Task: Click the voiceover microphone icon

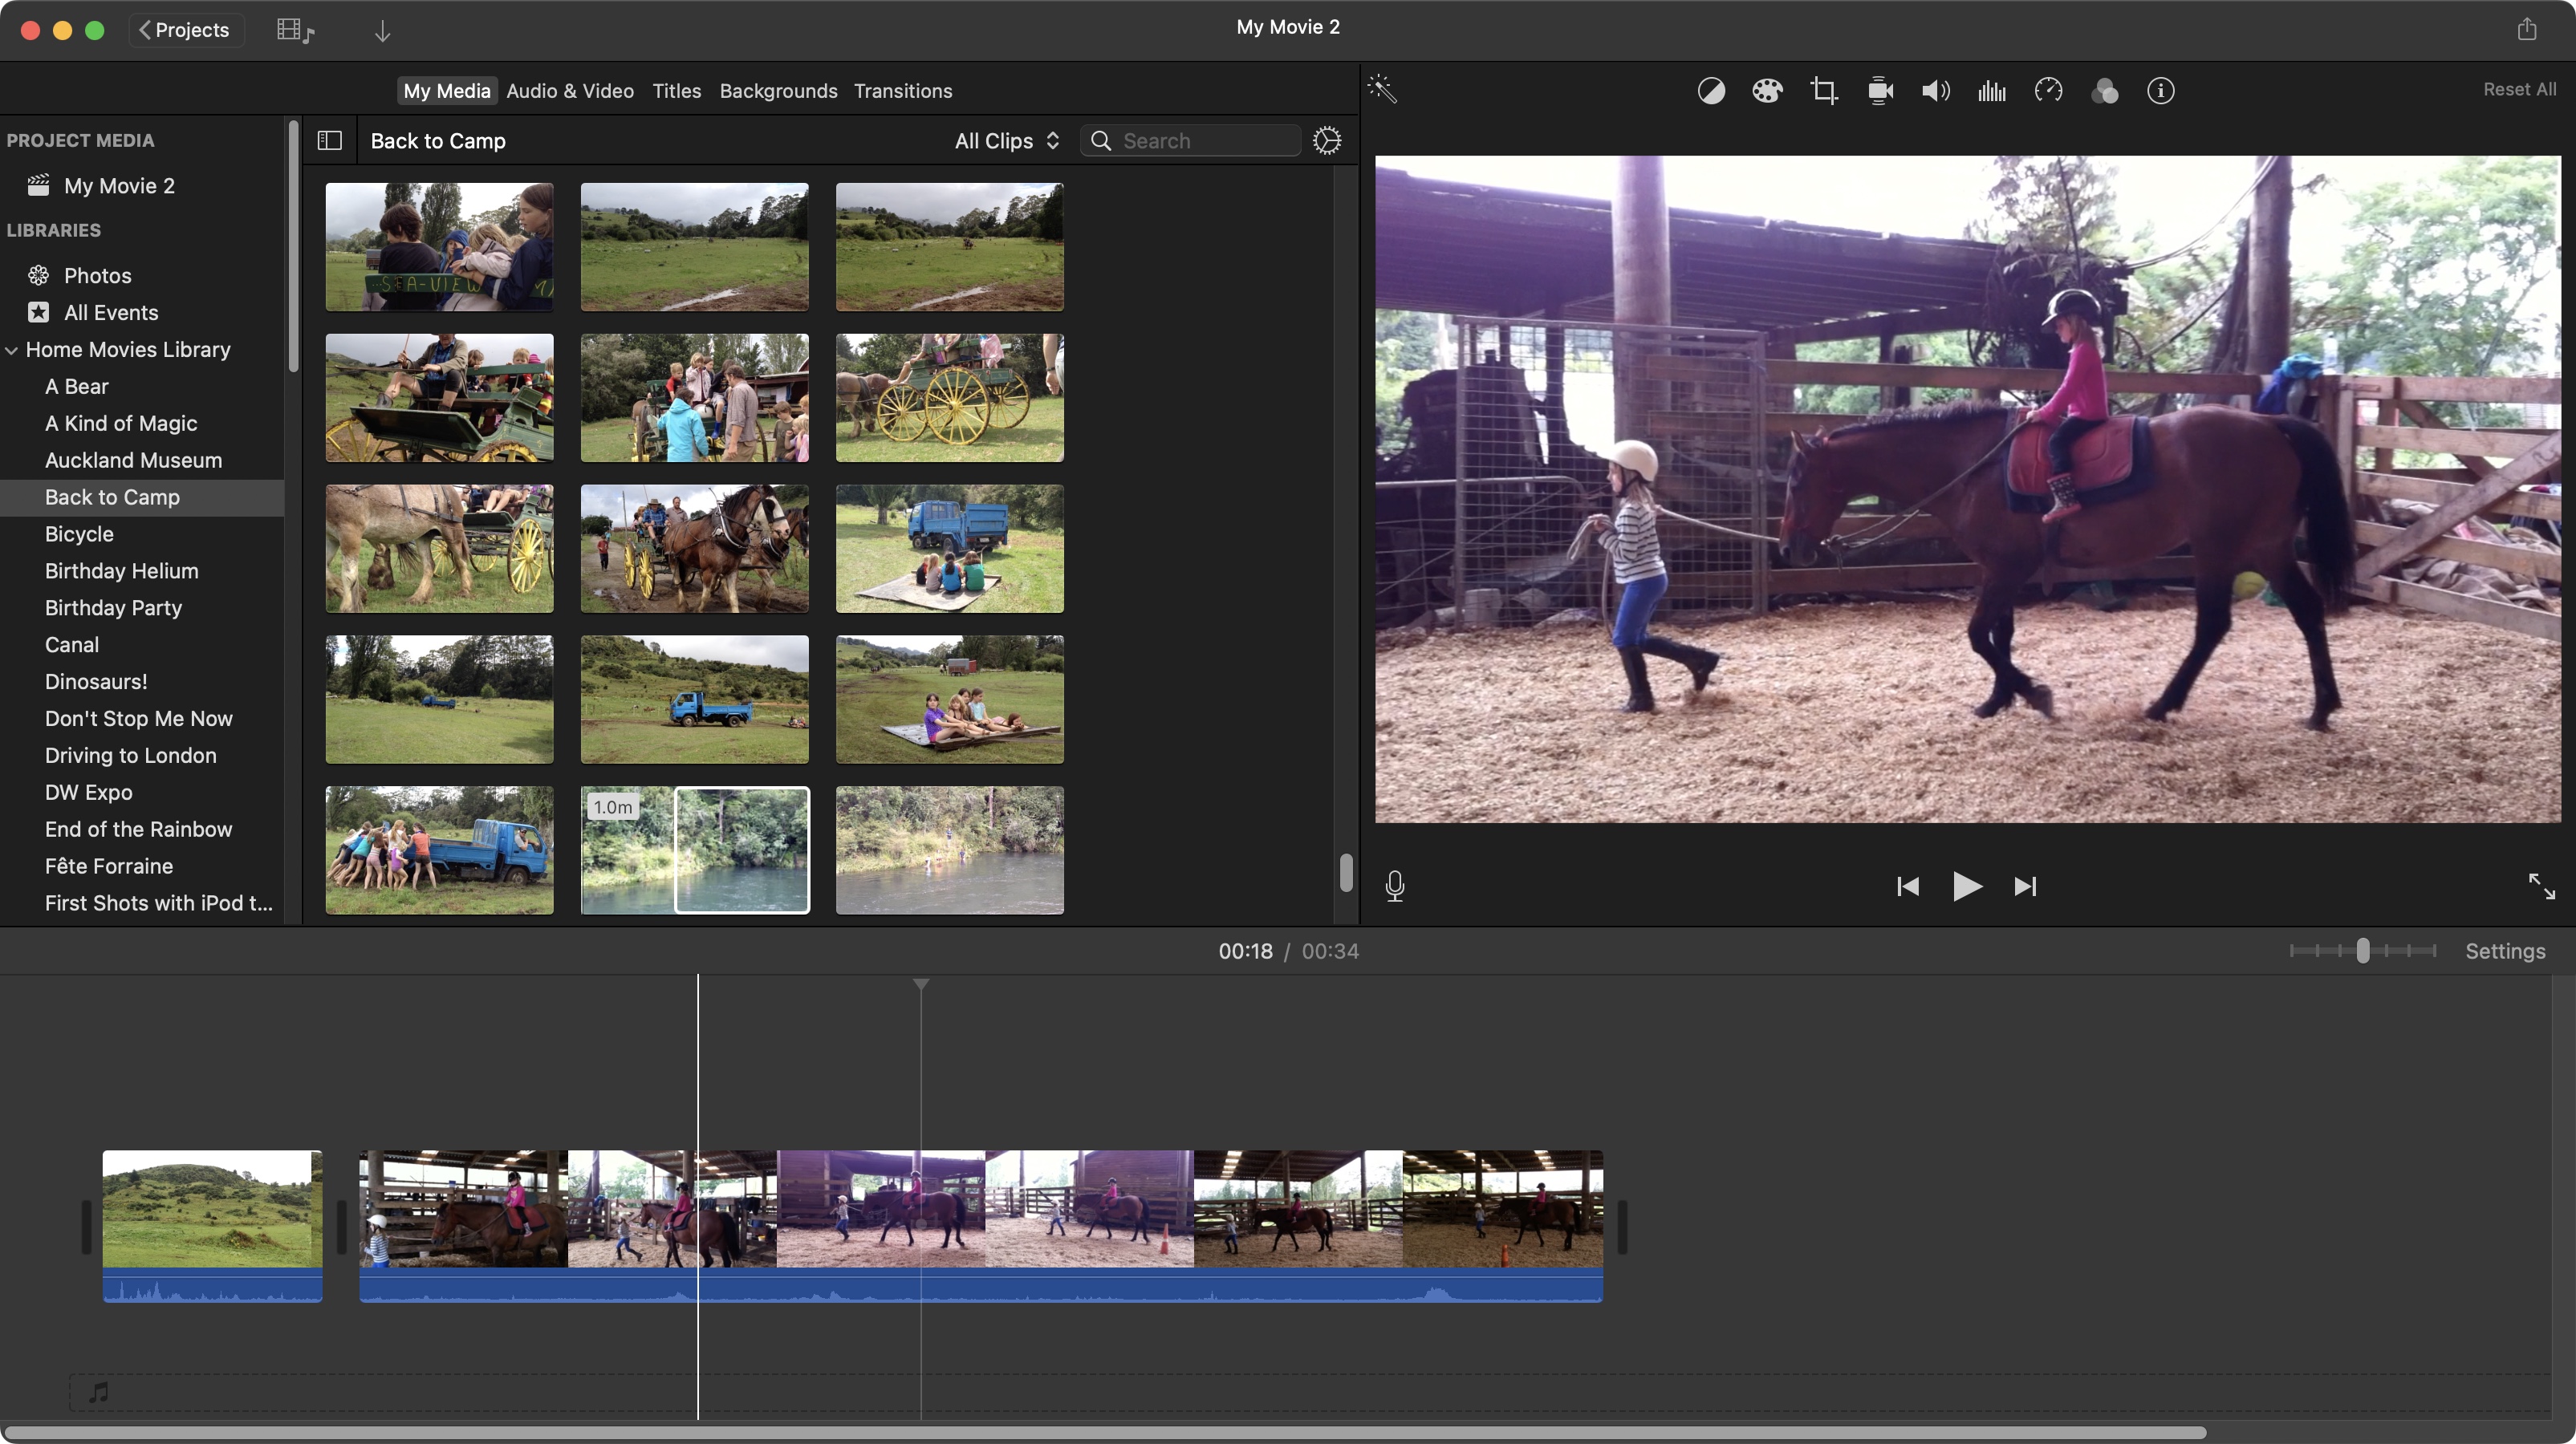Action: [1395, 886]
